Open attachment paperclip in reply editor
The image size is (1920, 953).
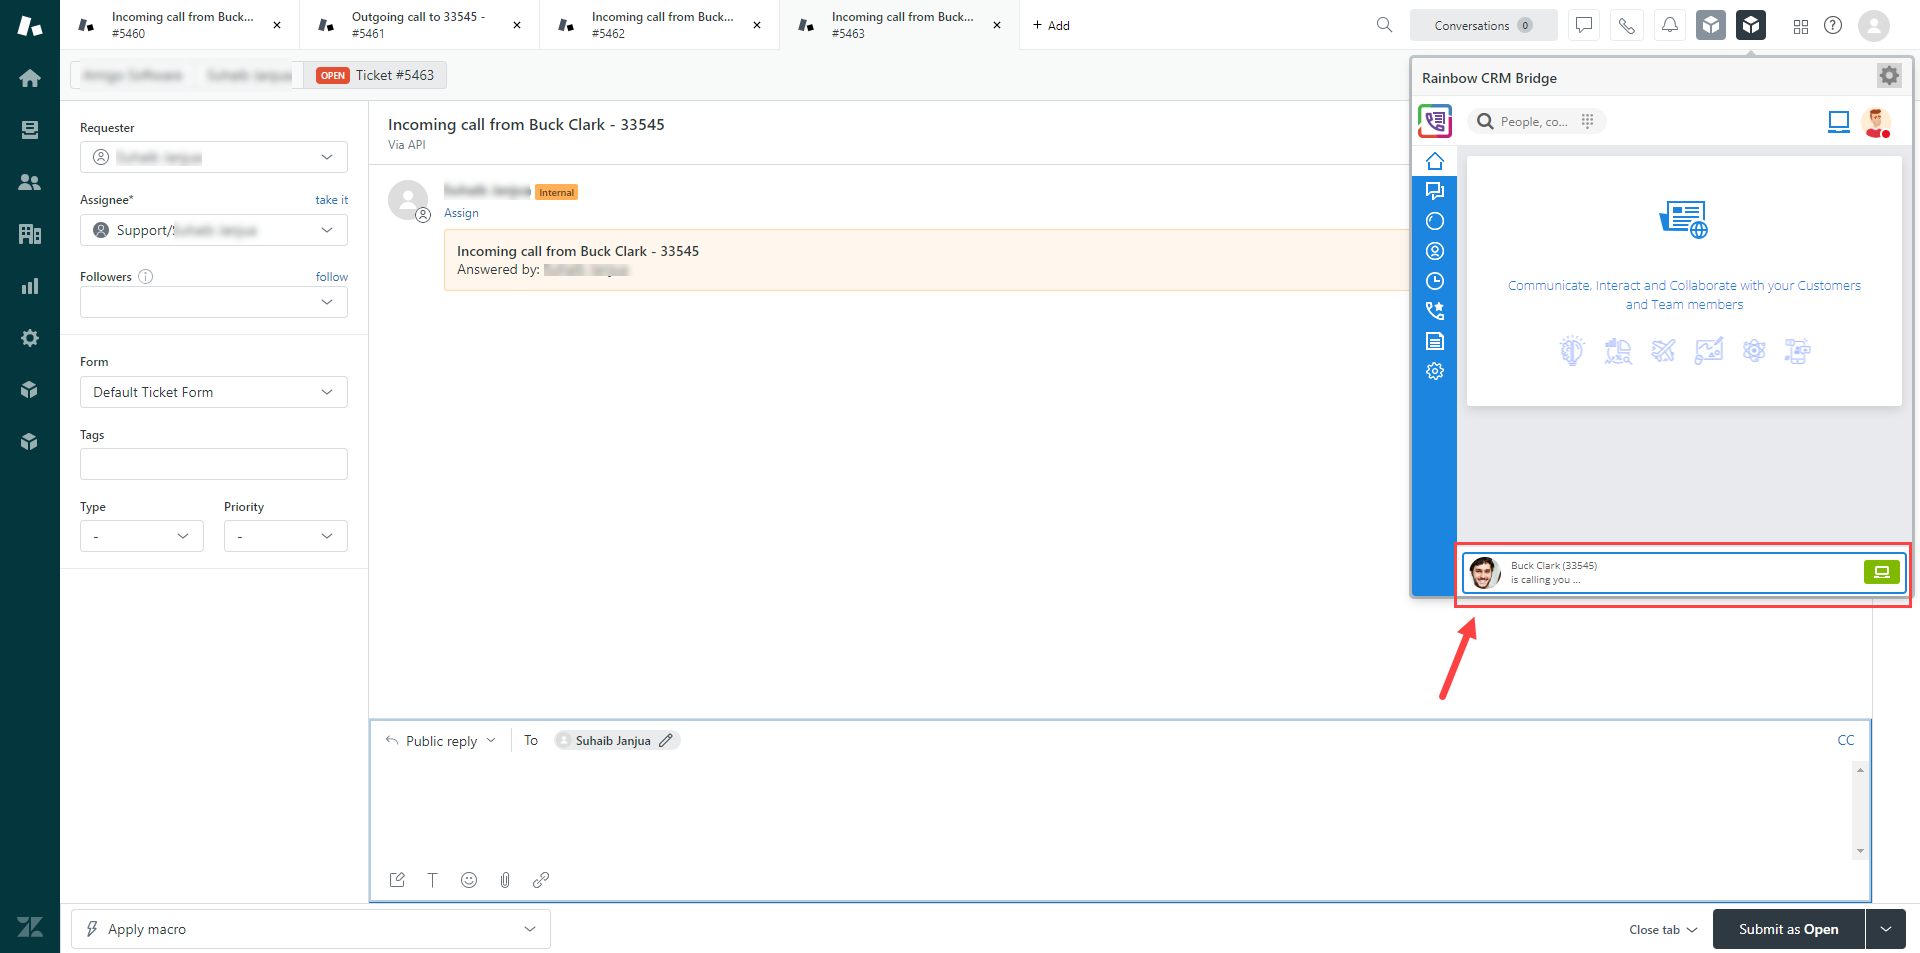pyautogui.click(x=505, y=880)
